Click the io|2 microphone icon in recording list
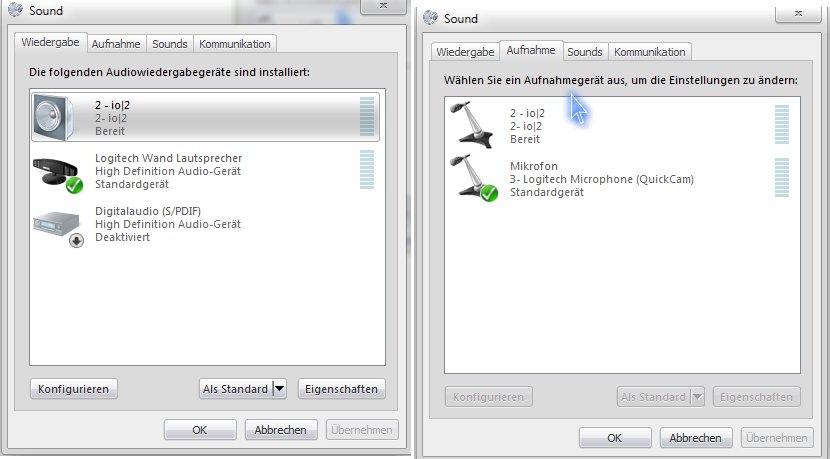 [471, 125]
